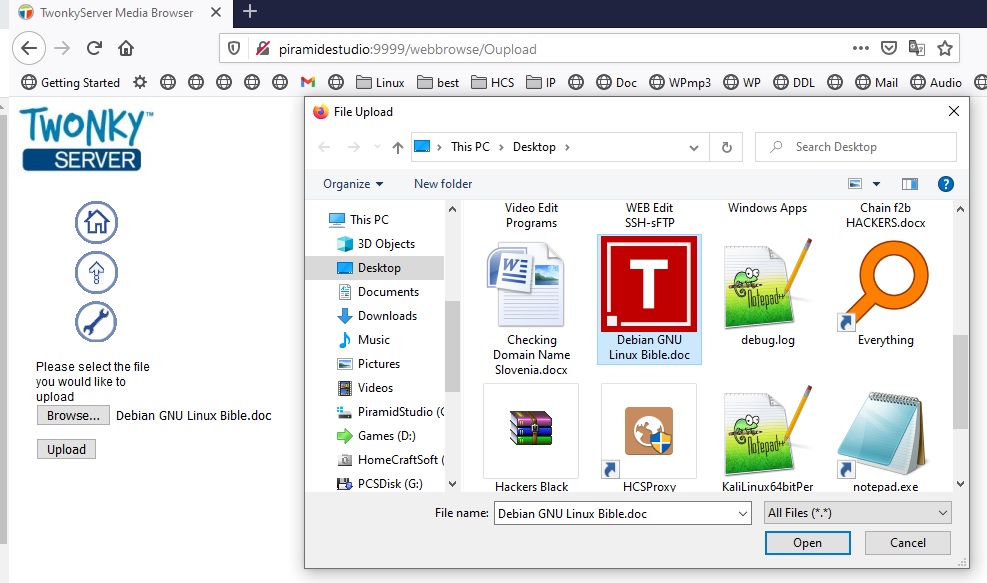Click New folder in dialog toolbar

[x=443, y=184]
